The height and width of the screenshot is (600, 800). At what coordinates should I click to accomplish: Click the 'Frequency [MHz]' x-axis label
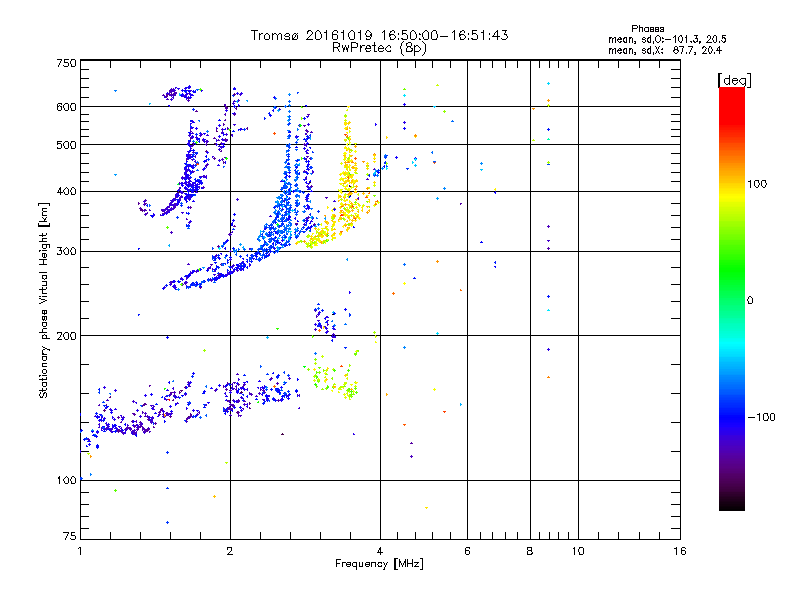[x=379, y=564]
